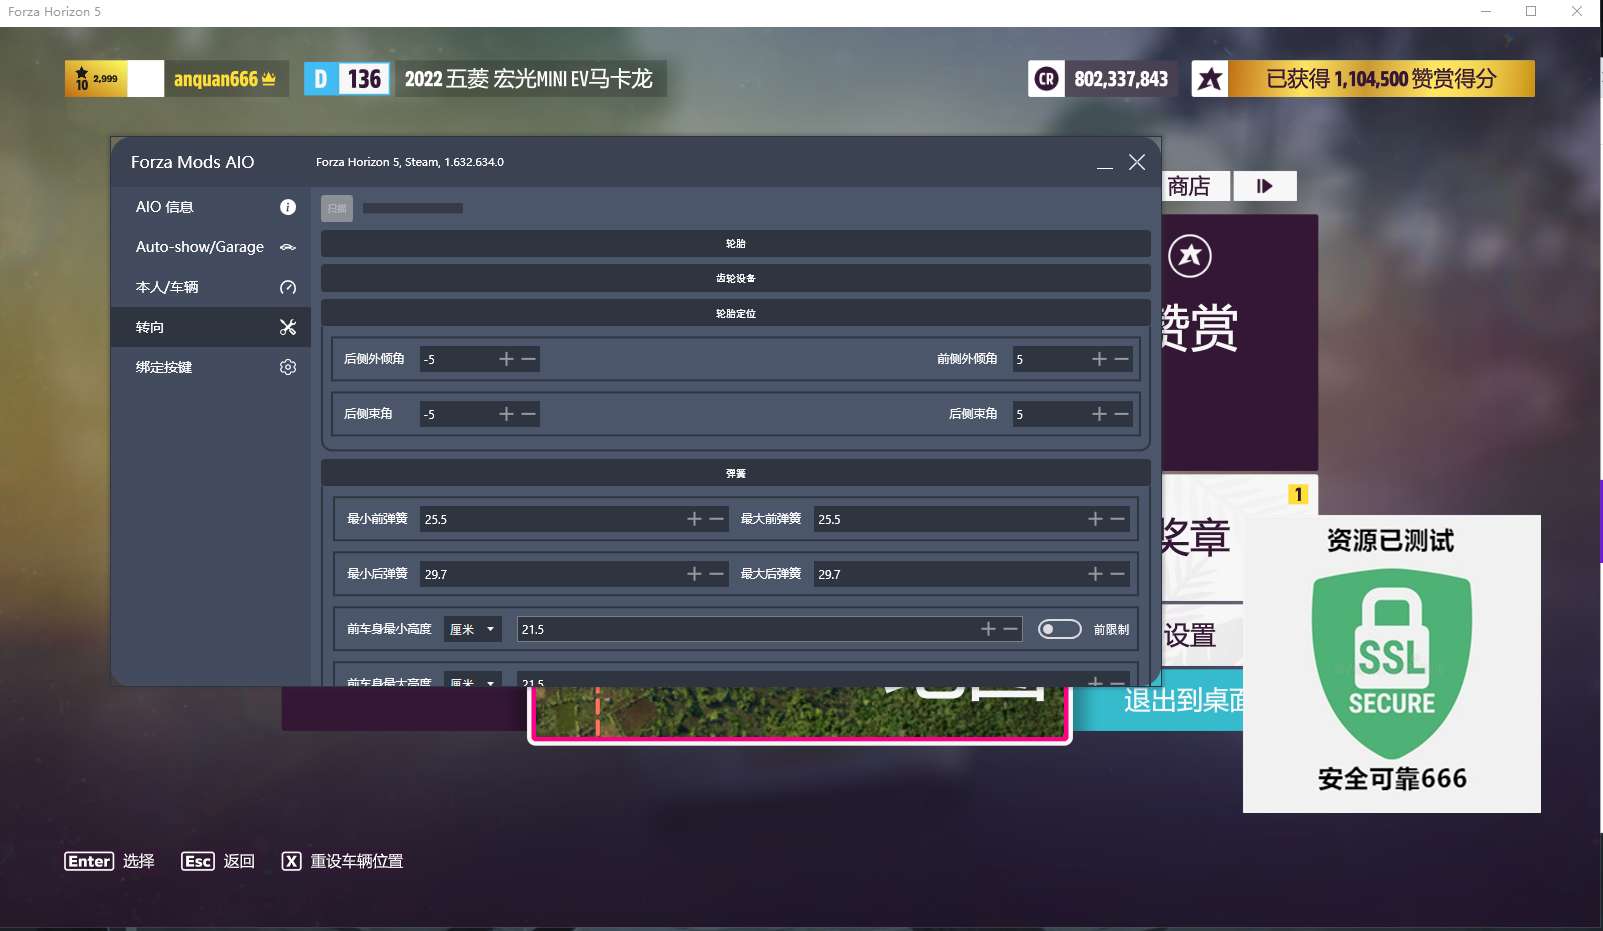This screenshot has height=931, width=1603.
Task: Increase 前车身最小高度 with its plus icon
Action: (x=988, y=629)
